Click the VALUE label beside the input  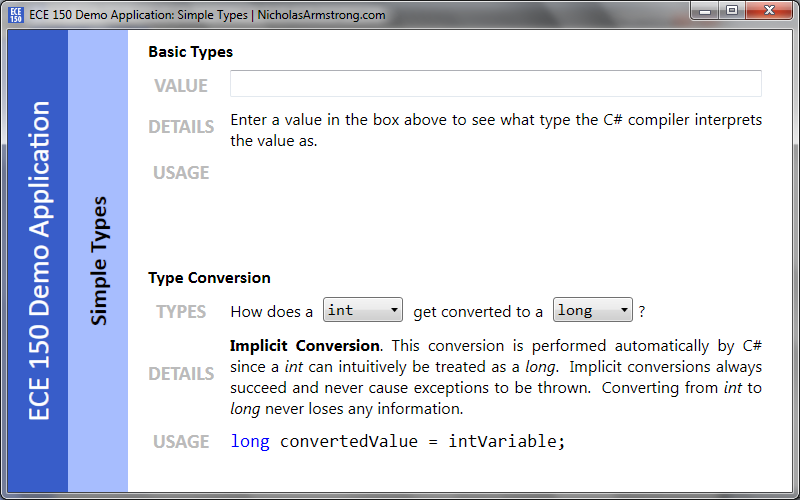tap(181, 85)
